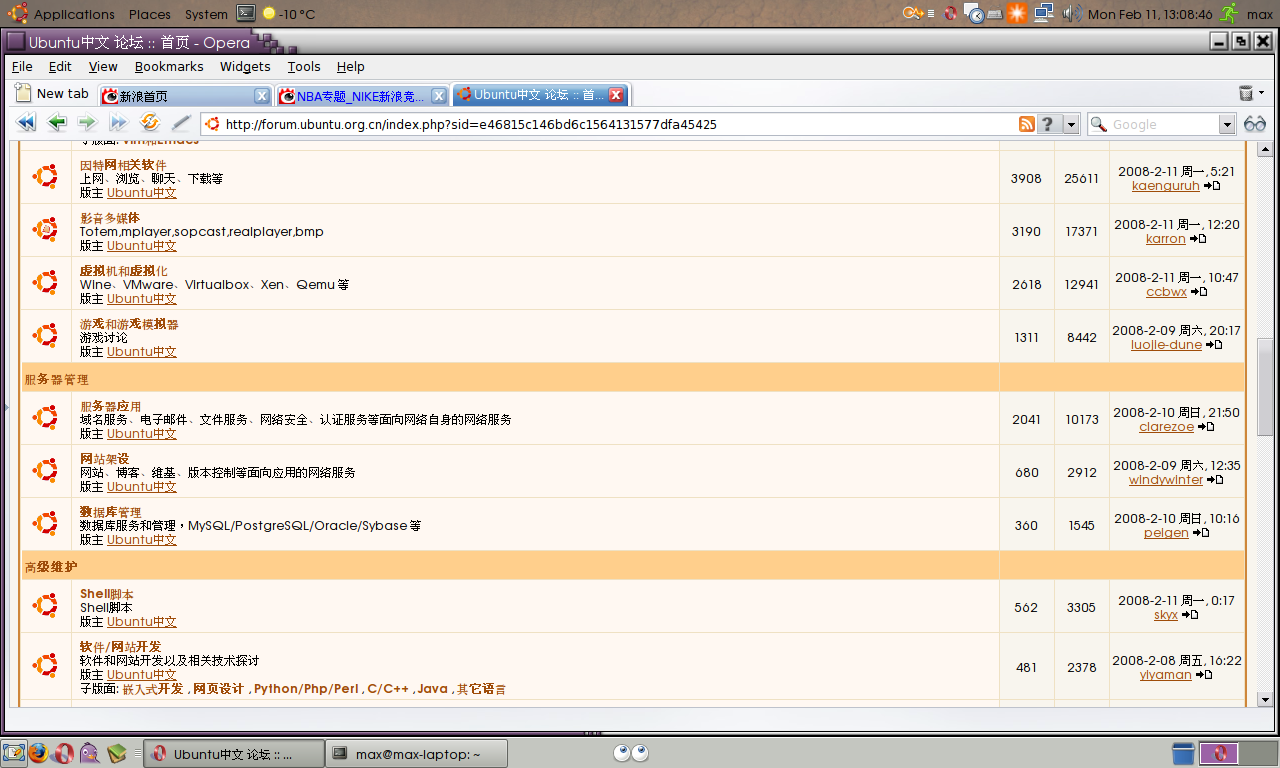The image size is (1280, 768).
Task: Click the vertical scrollbar thumb
Action: click(1264, 386)
